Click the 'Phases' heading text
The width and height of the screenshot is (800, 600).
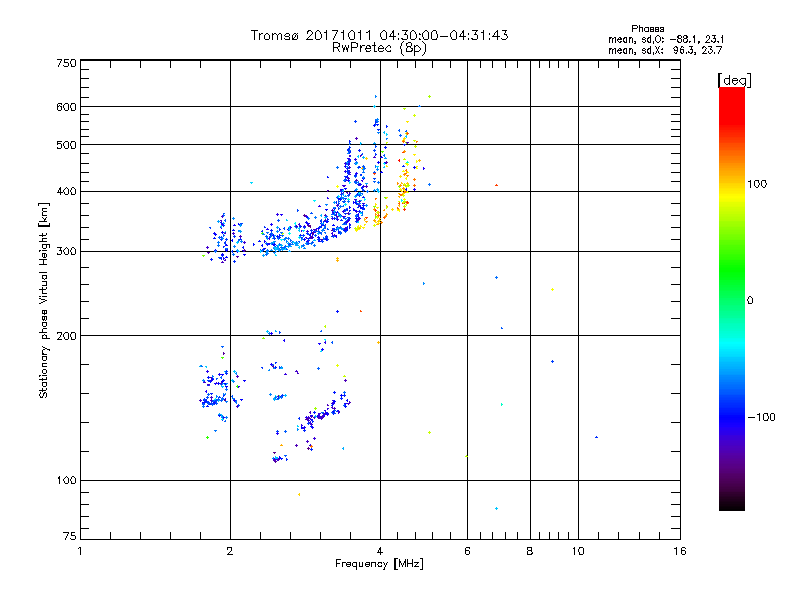pos(647,29)
